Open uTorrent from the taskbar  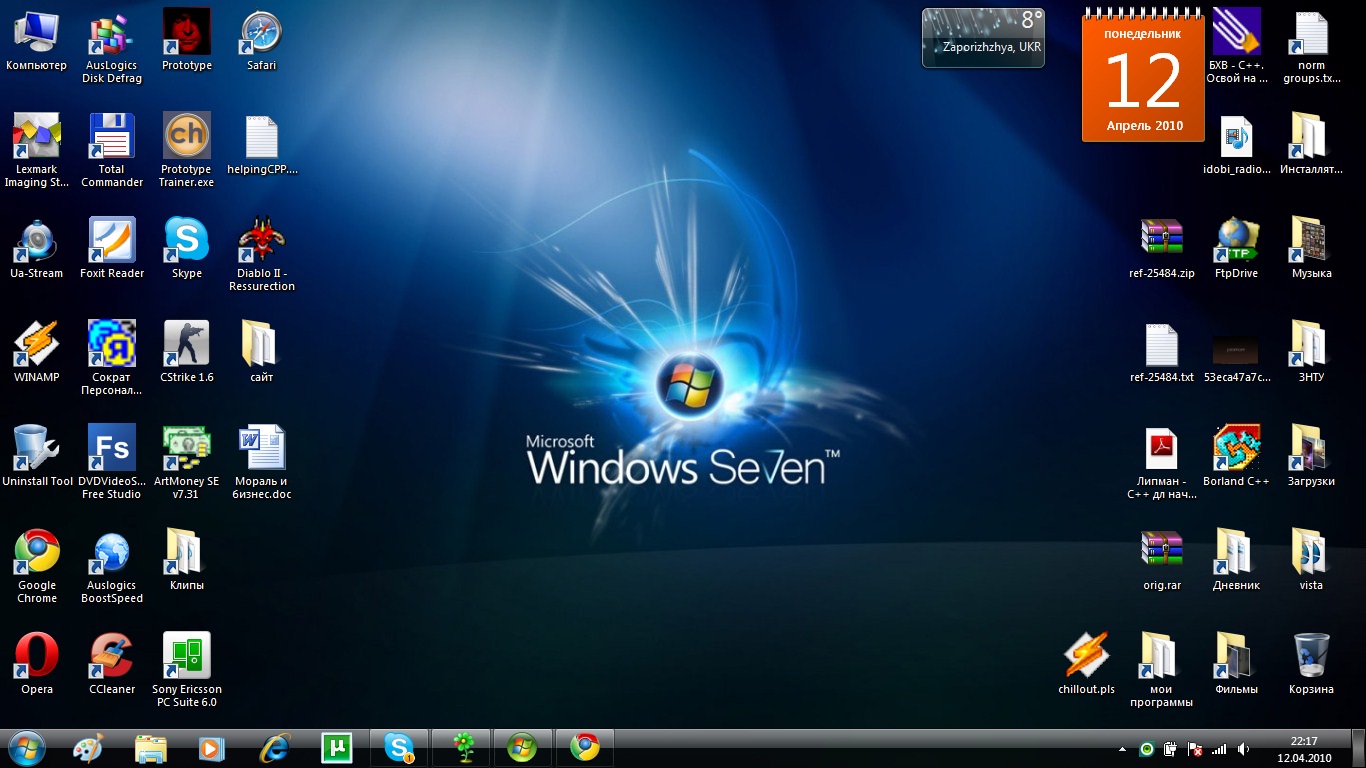336,748
